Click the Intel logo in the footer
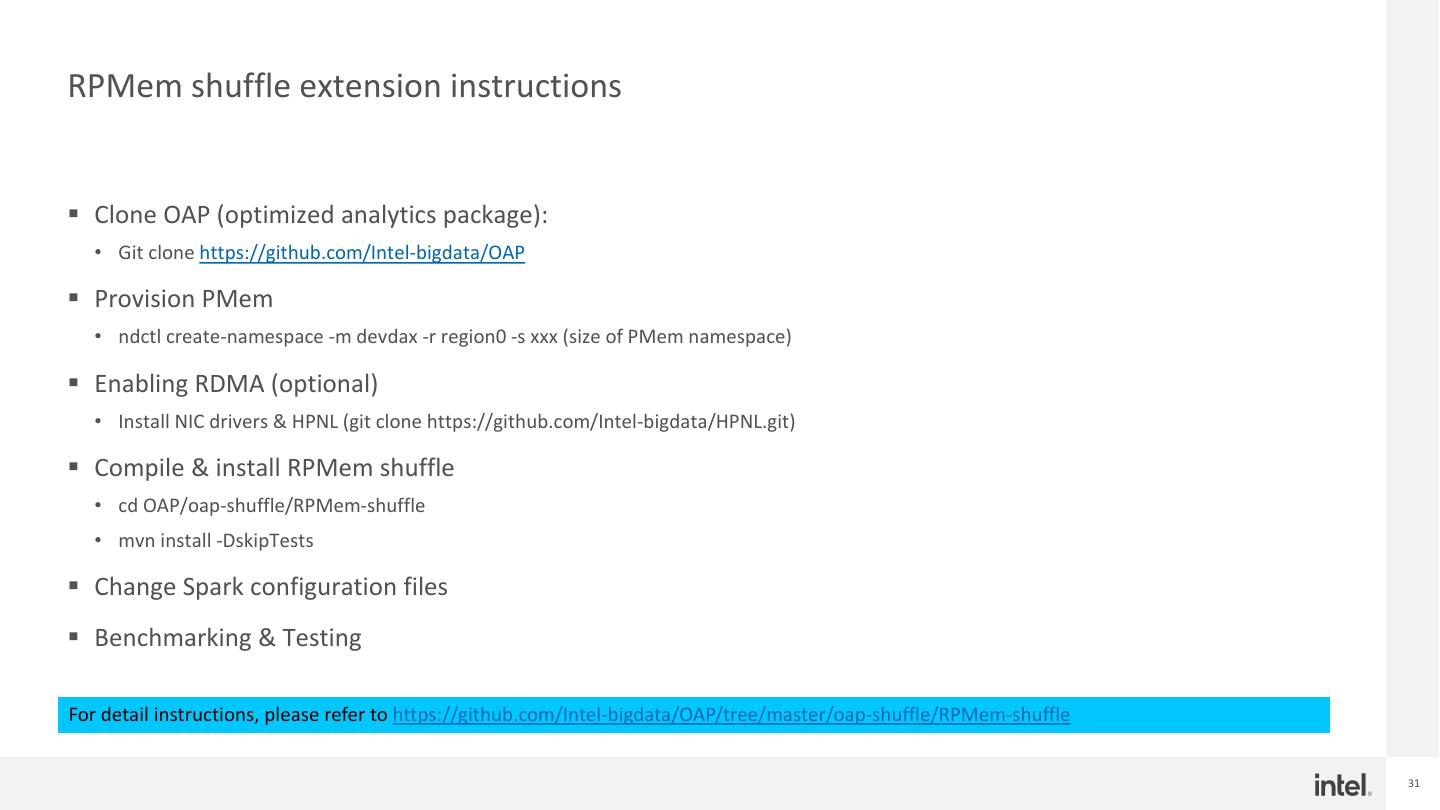The width and height of the screenshot is (1440, 810). click(x=1342, y=785)
